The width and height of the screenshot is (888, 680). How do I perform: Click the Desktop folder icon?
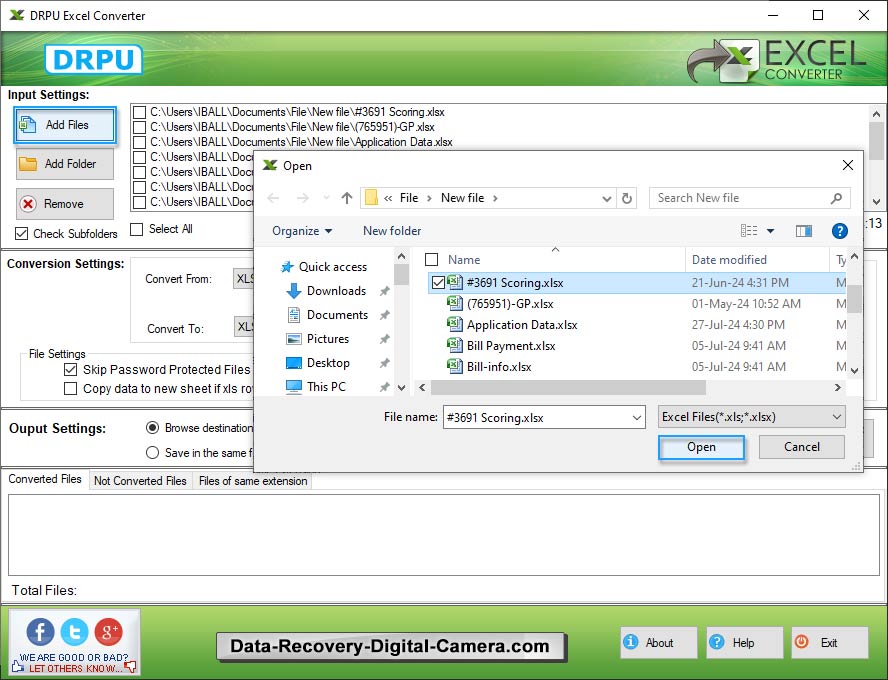coord(294,363)
